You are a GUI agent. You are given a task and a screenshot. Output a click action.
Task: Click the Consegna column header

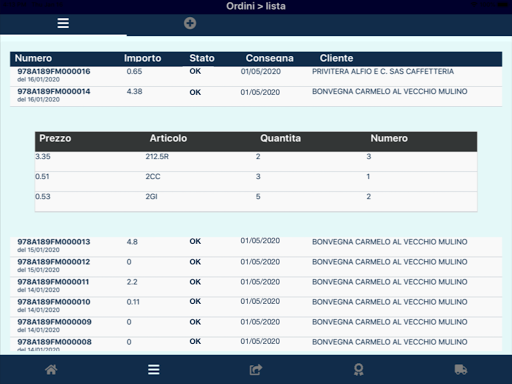tap(270, 58)
